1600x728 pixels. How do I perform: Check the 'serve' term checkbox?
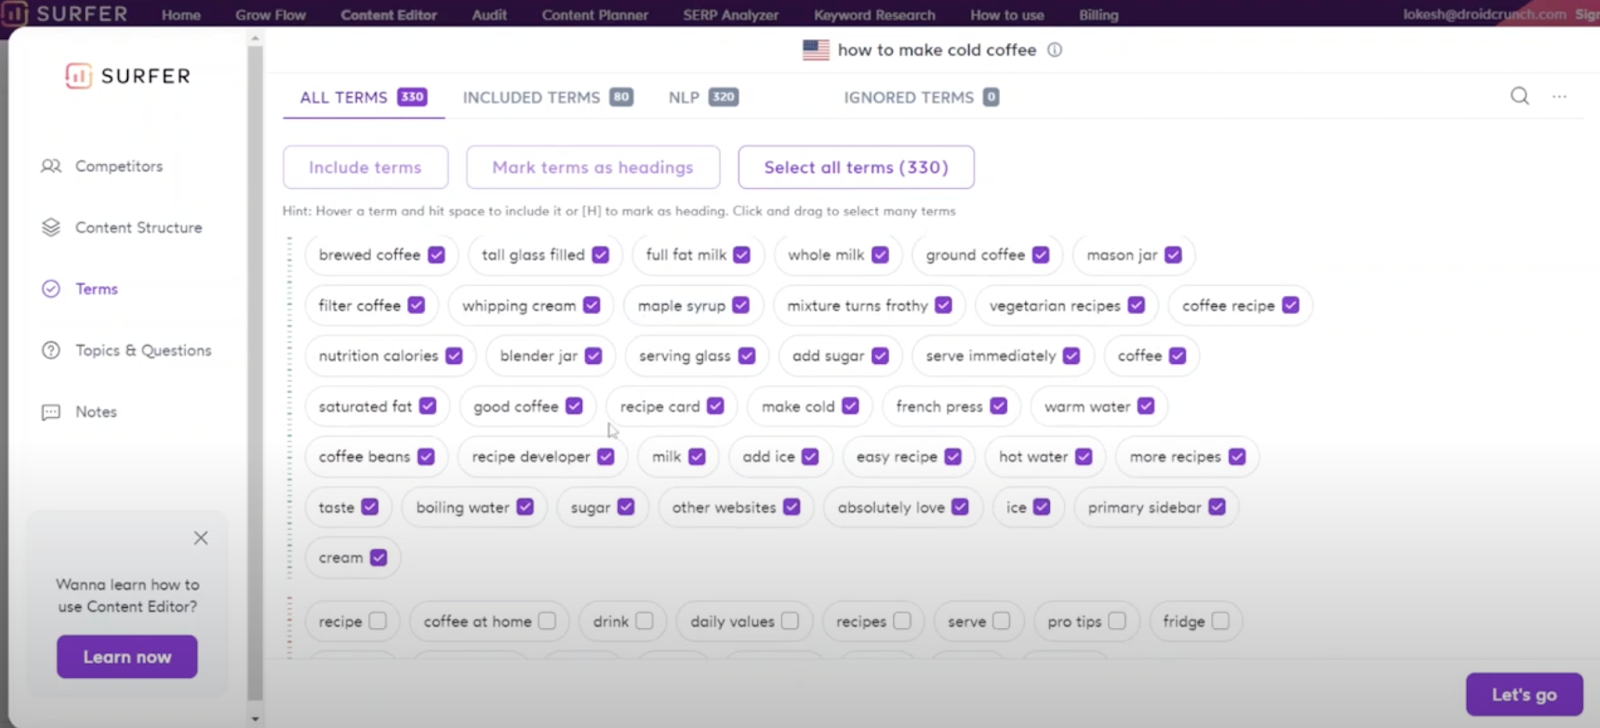pos(1001,621)
